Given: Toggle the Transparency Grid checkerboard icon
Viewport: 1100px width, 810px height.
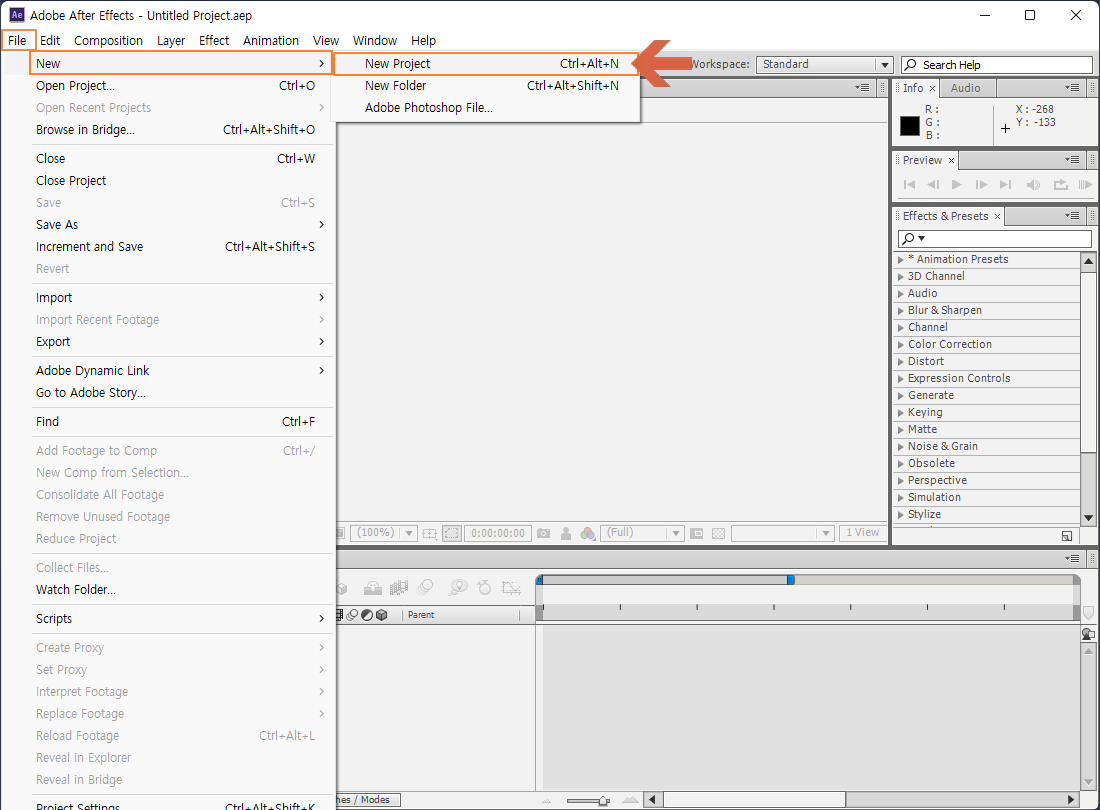Looking at the screenshot, I should pyautogui.click(x=718, y=533).
